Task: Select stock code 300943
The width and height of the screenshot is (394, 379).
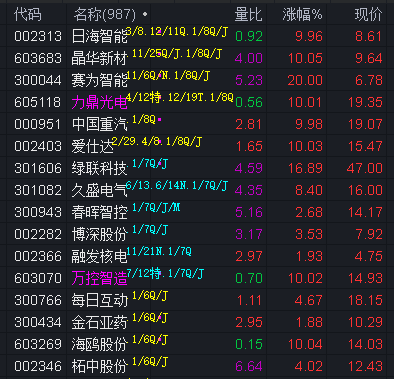Action: click(38, 212)
